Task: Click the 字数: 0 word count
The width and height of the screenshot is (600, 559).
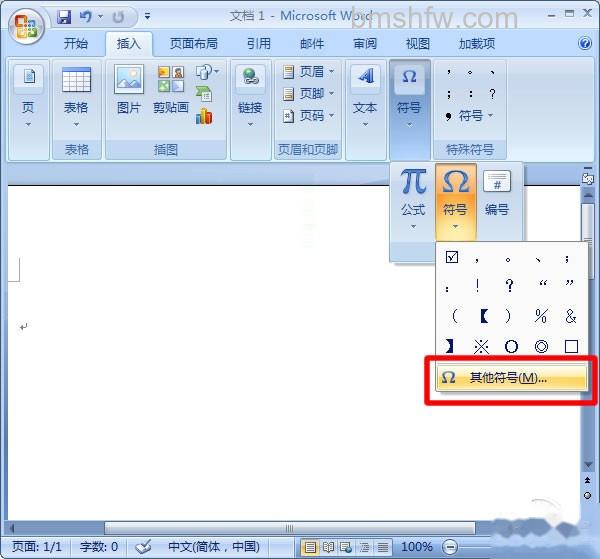Action: coord(99,547)
